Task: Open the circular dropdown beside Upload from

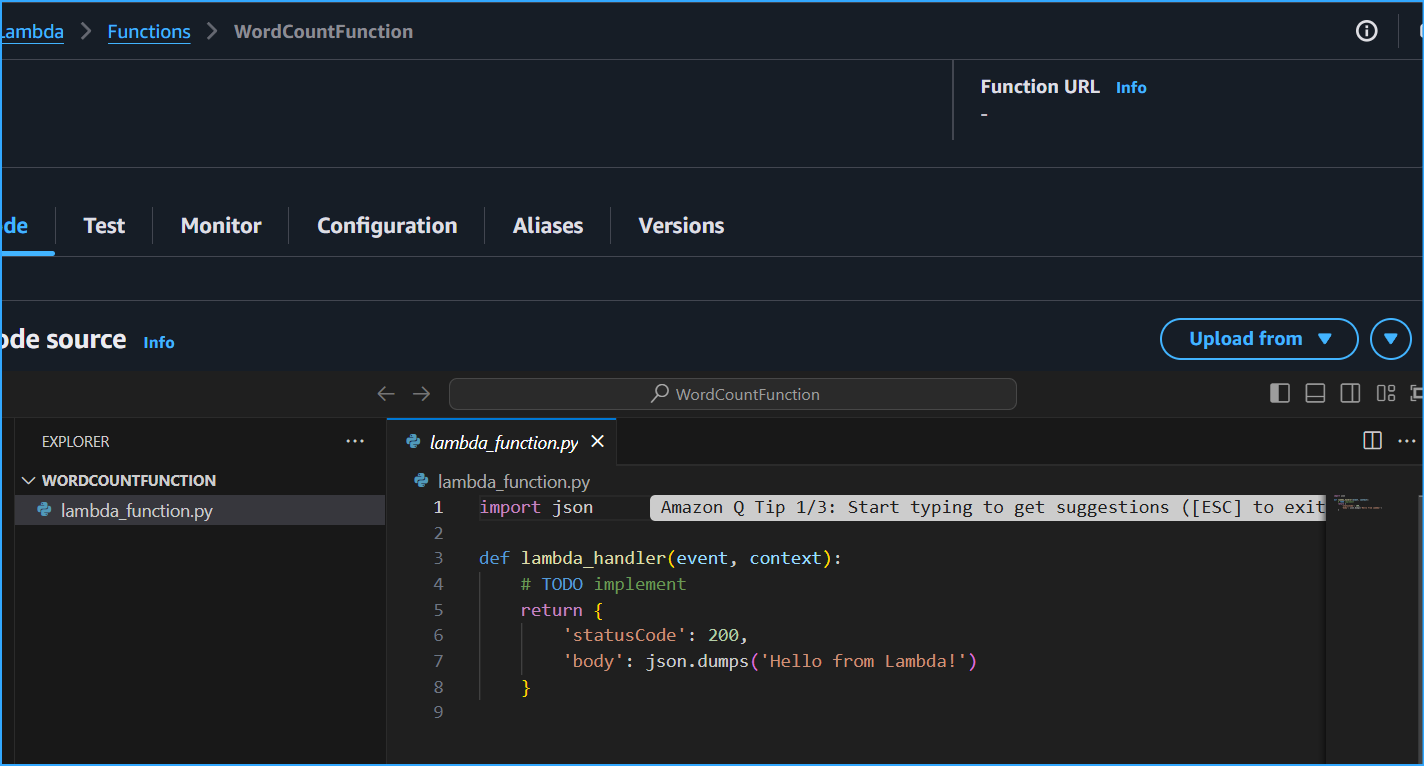Action: pyautogui.click(x=1390, y=338)
